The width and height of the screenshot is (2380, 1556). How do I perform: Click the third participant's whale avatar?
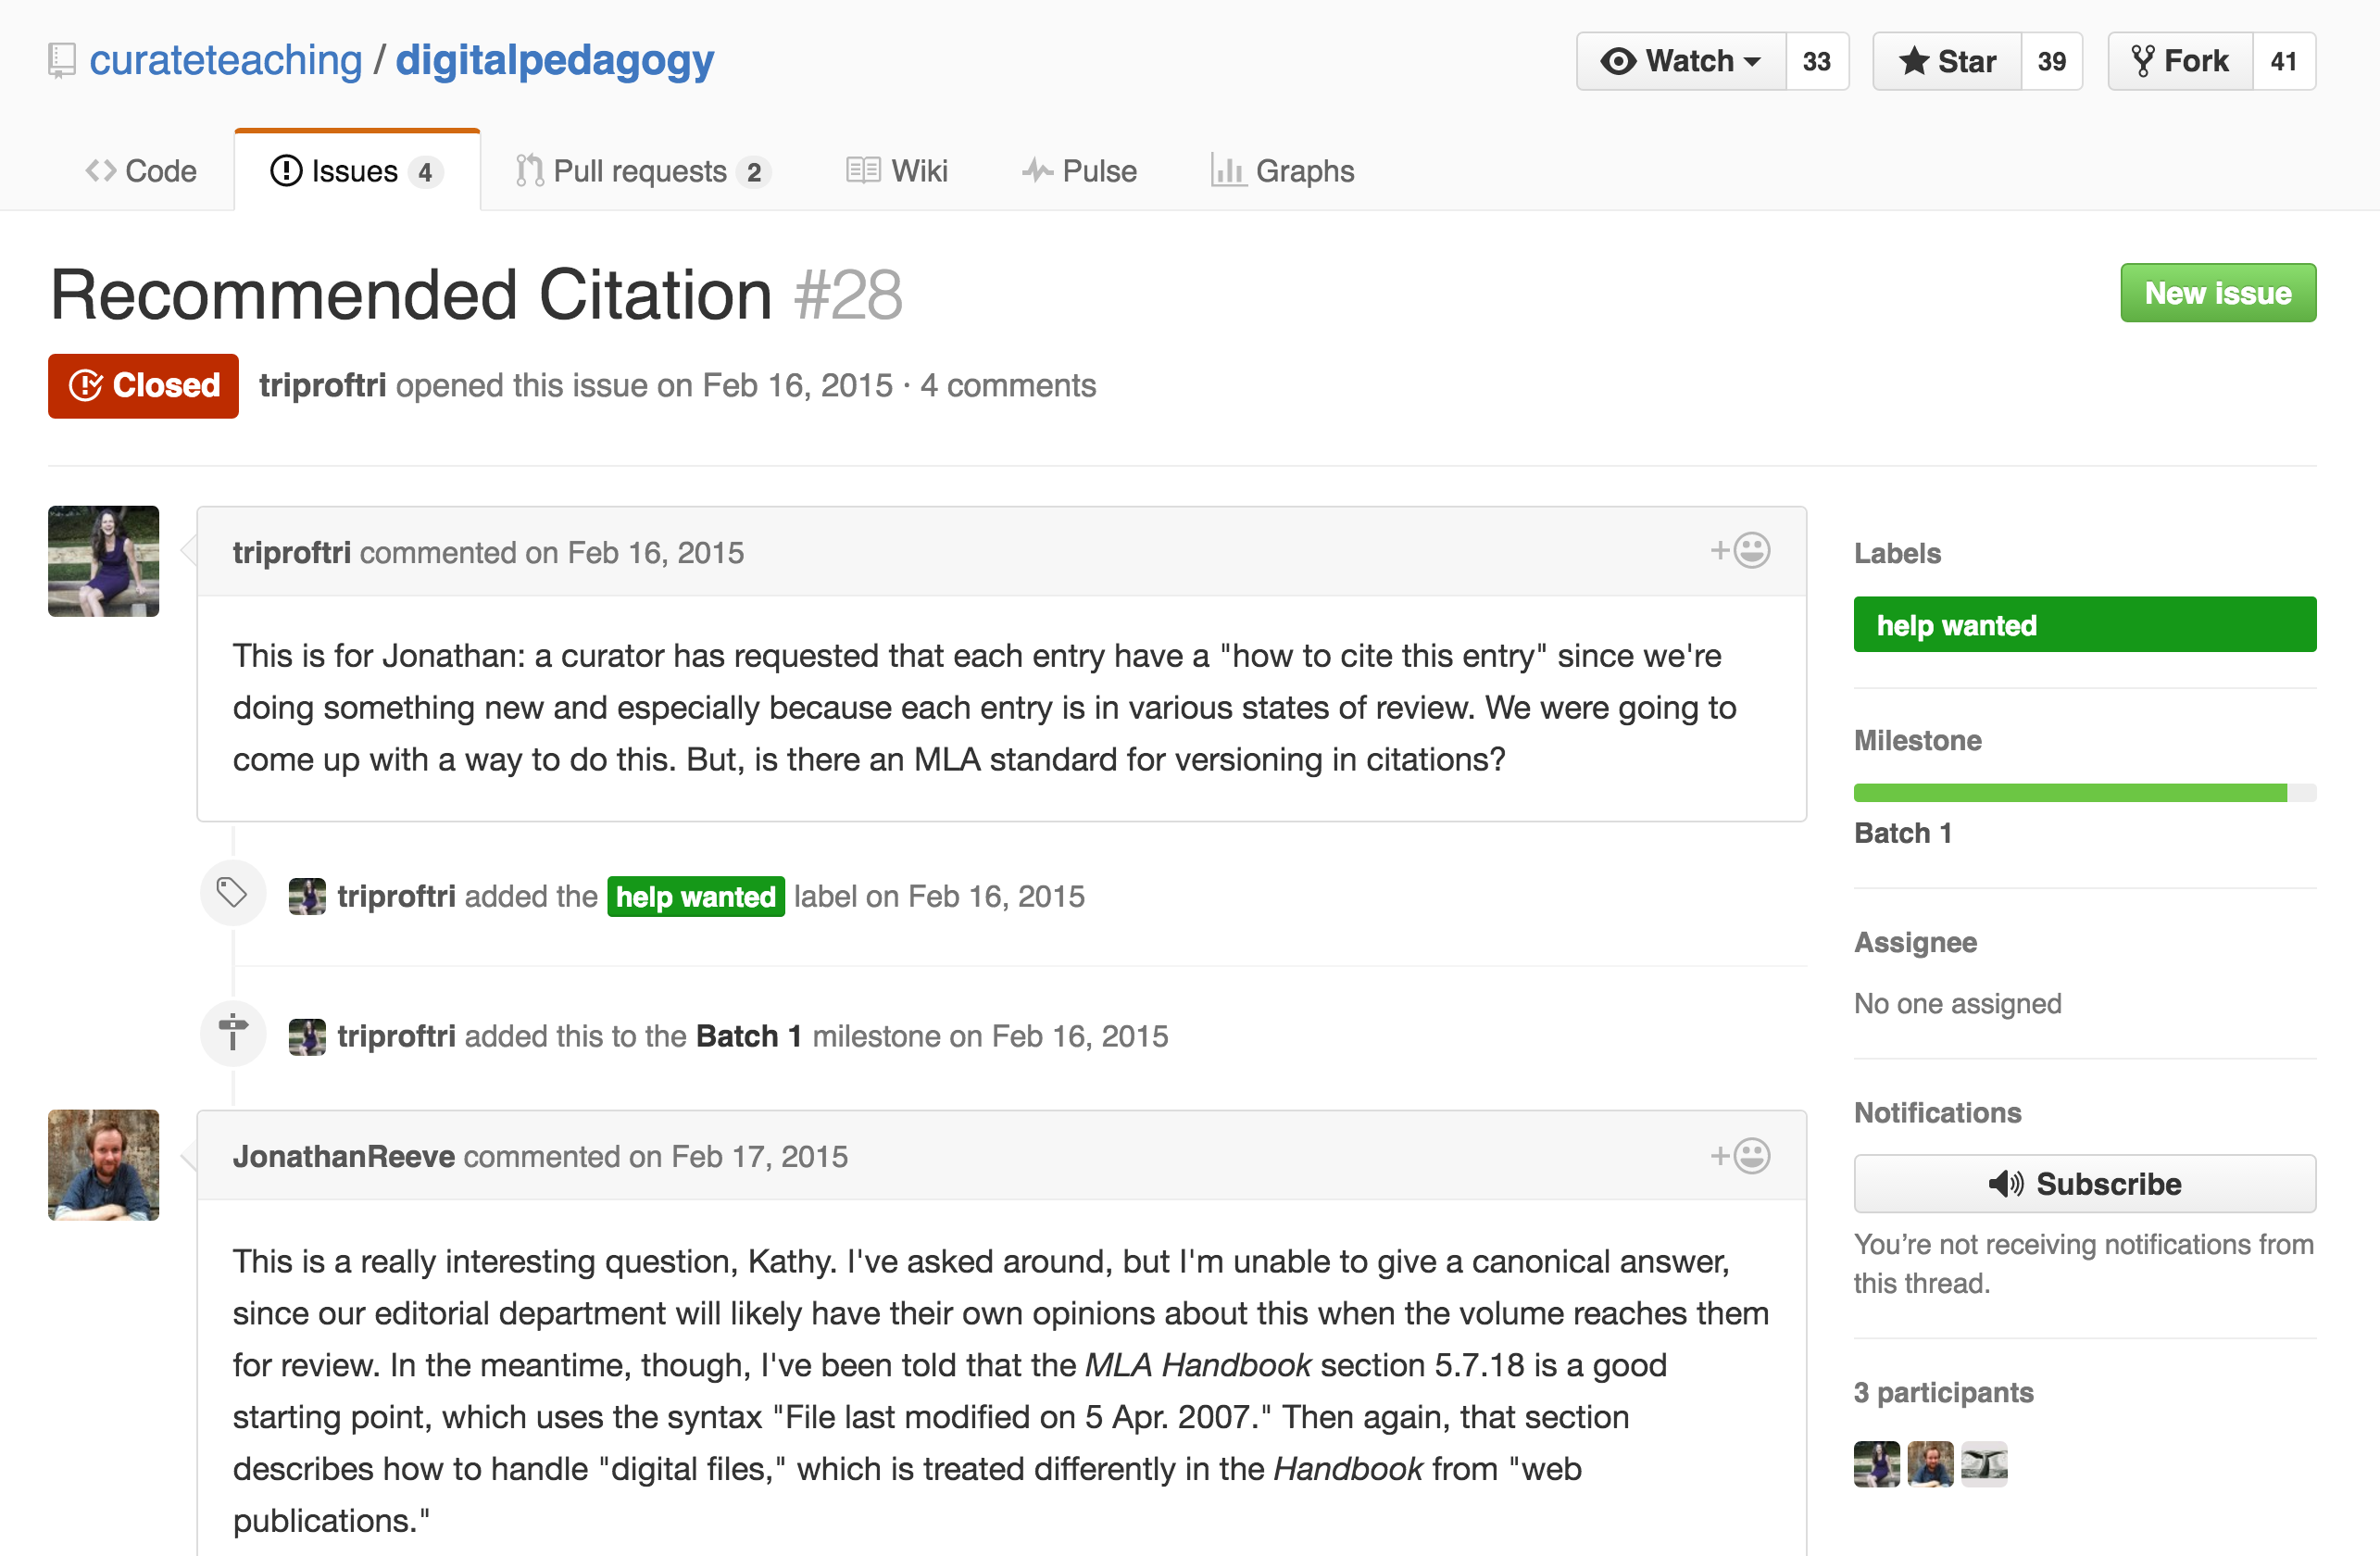[x=1984, y=1465]
